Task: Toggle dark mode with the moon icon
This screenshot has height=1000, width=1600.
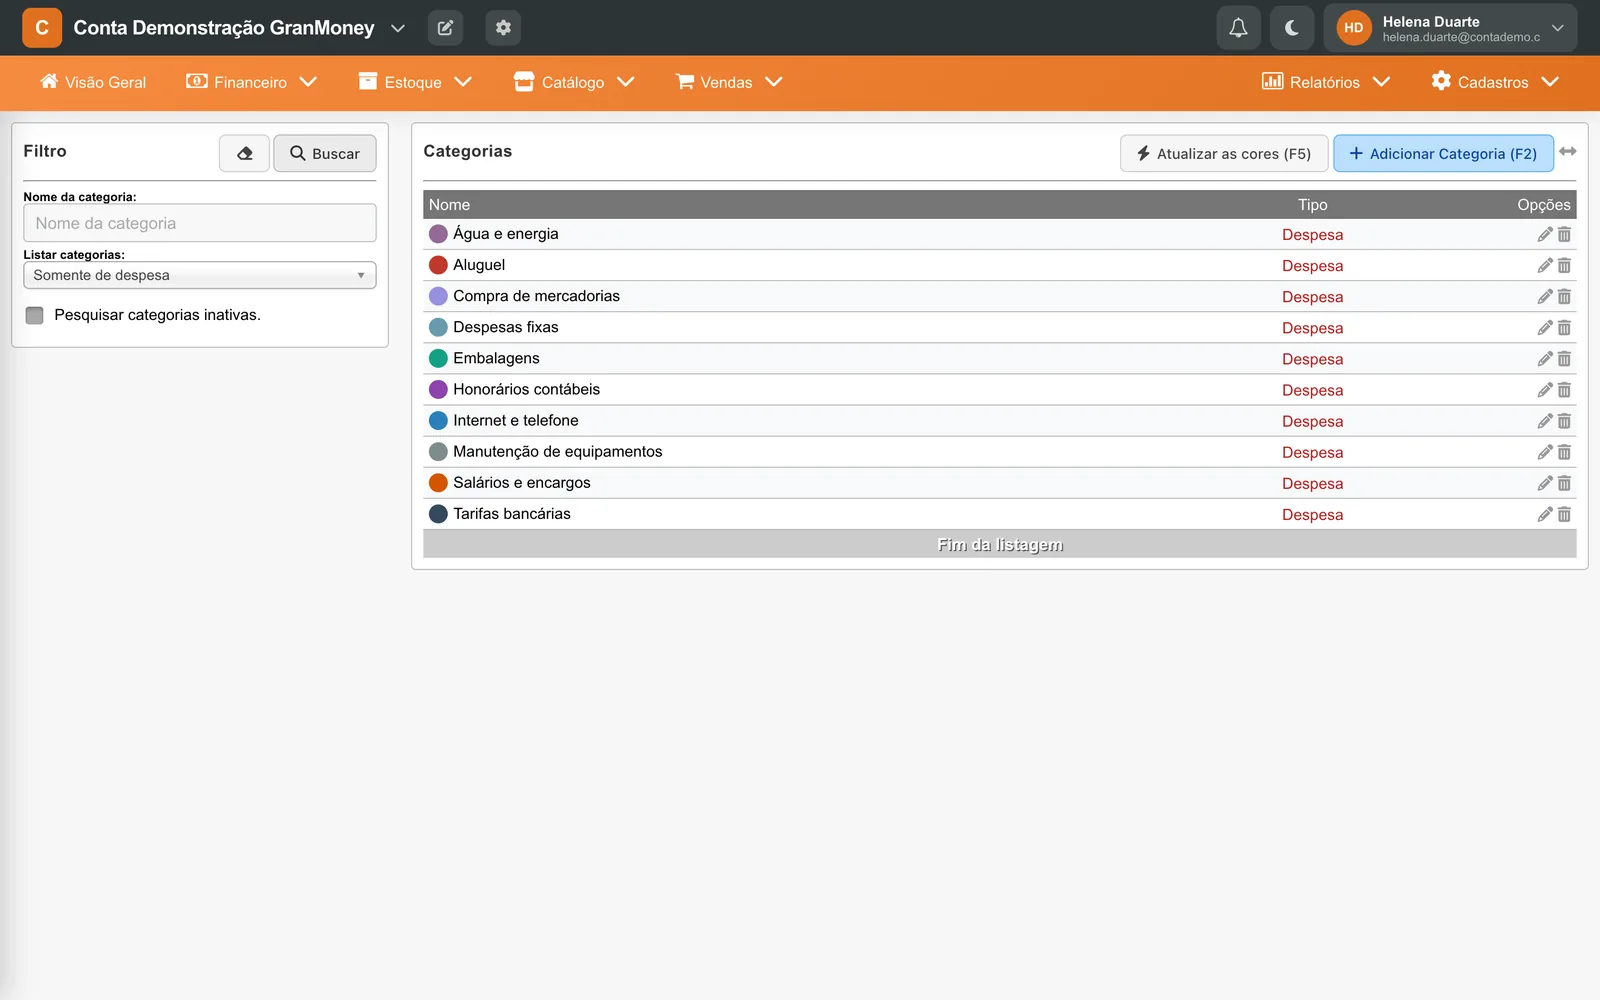Action: (x=1292, y=28)
